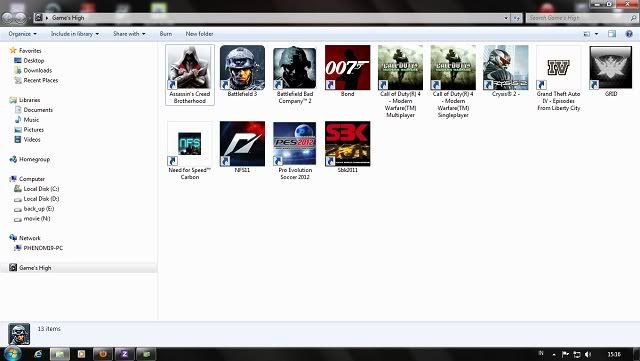Screen dimensions: 640x361
Task: Launch Internet Explorer from taskbar
Action: coord(38,354)
